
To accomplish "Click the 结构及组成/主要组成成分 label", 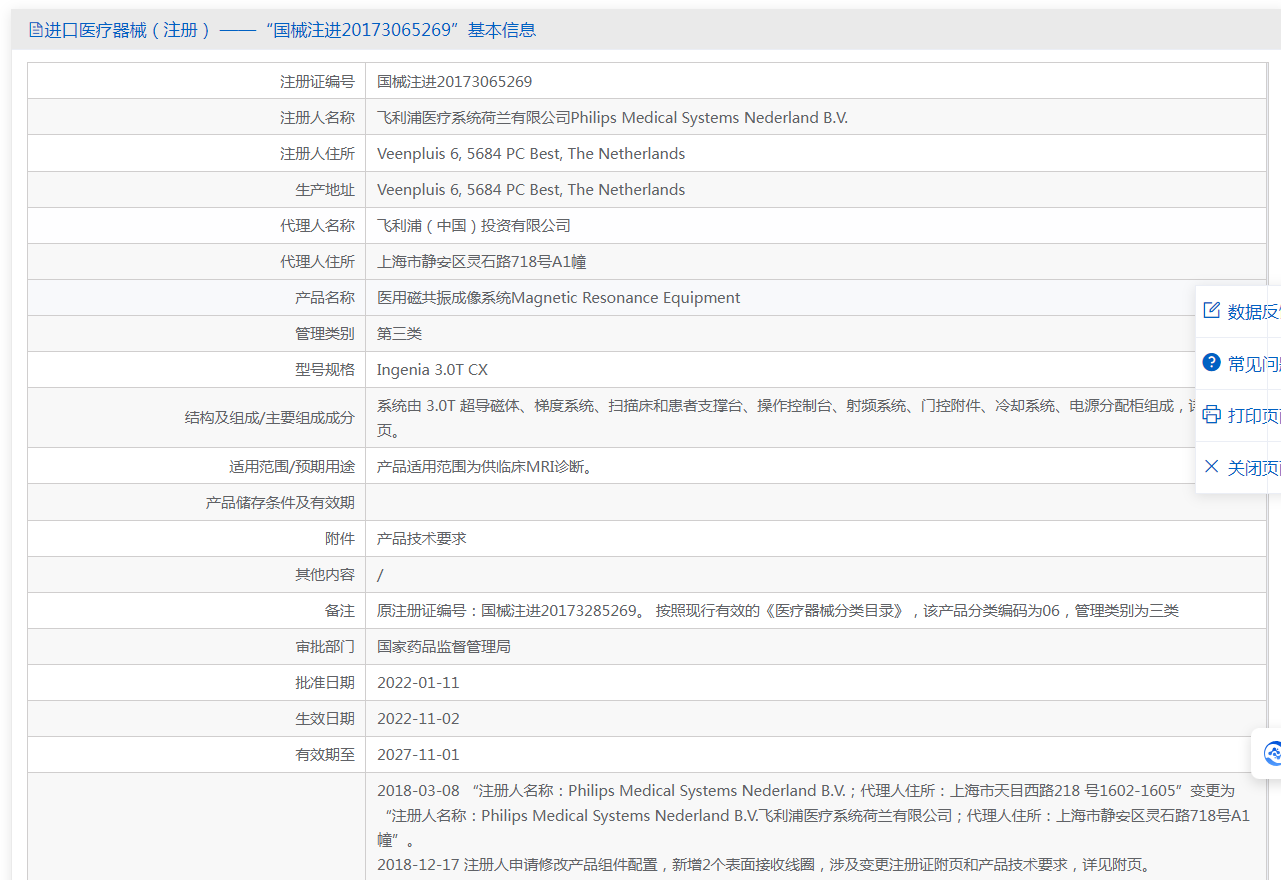I will coord(269,418).
